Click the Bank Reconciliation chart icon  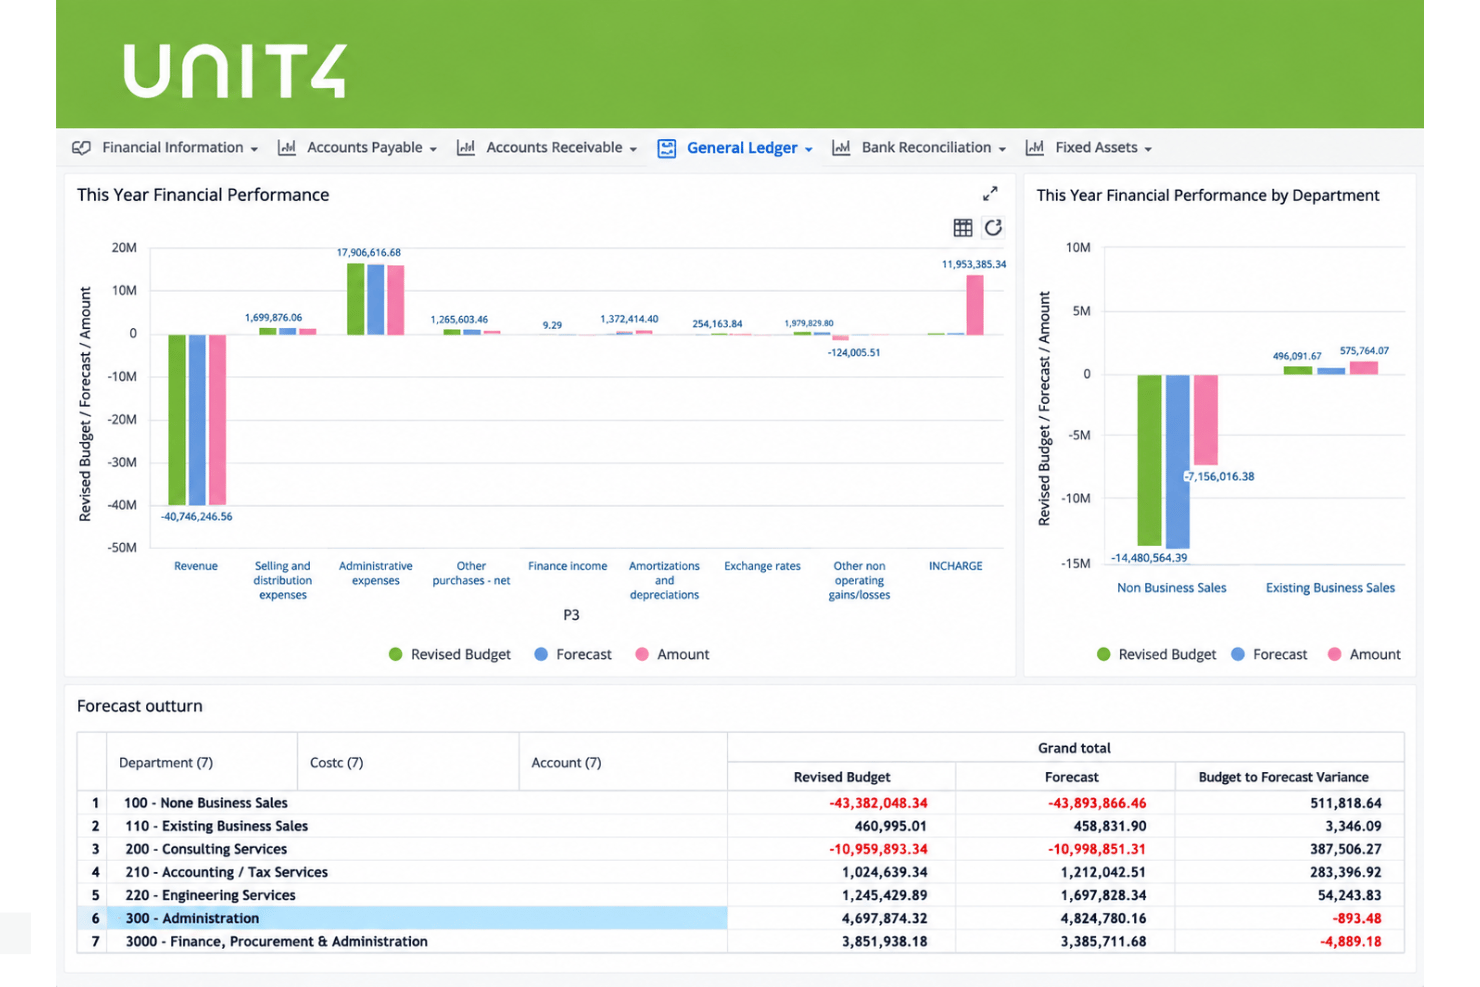pos(841,148)
